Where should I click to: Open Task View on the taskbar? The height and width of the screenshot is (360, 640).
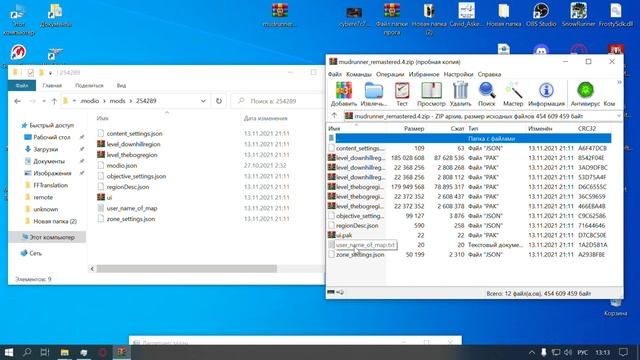pos(45,352)
